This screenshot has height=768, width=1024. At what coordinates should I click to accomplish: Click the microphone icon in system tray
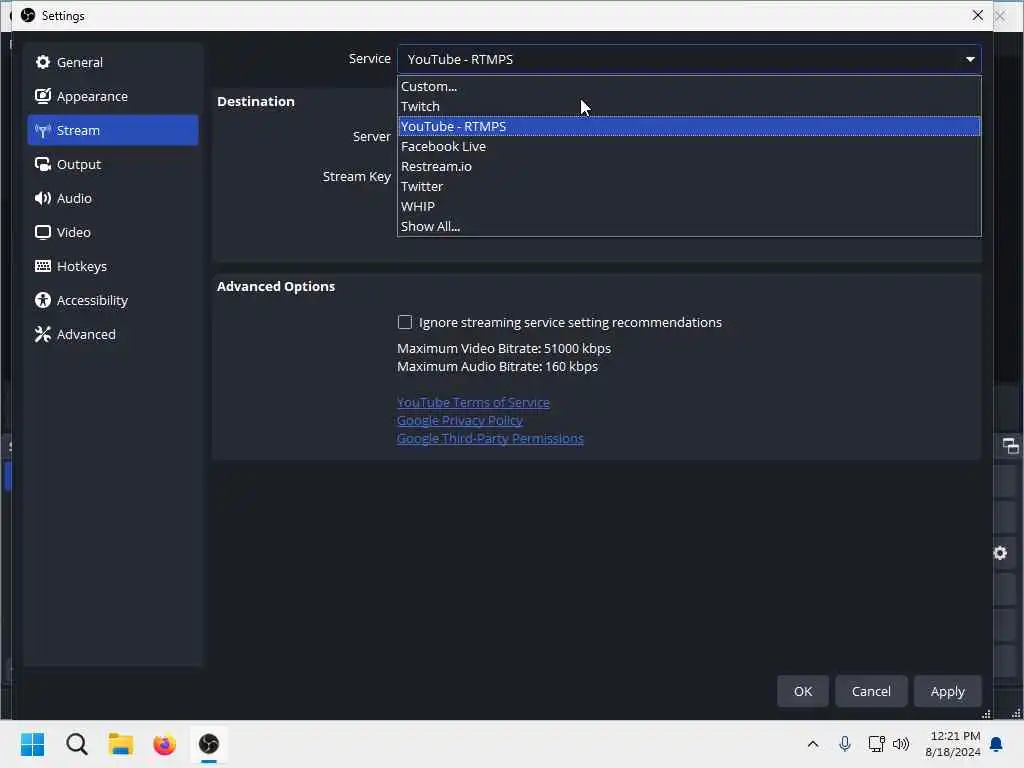pyautogui.click(x=845, y=744)
